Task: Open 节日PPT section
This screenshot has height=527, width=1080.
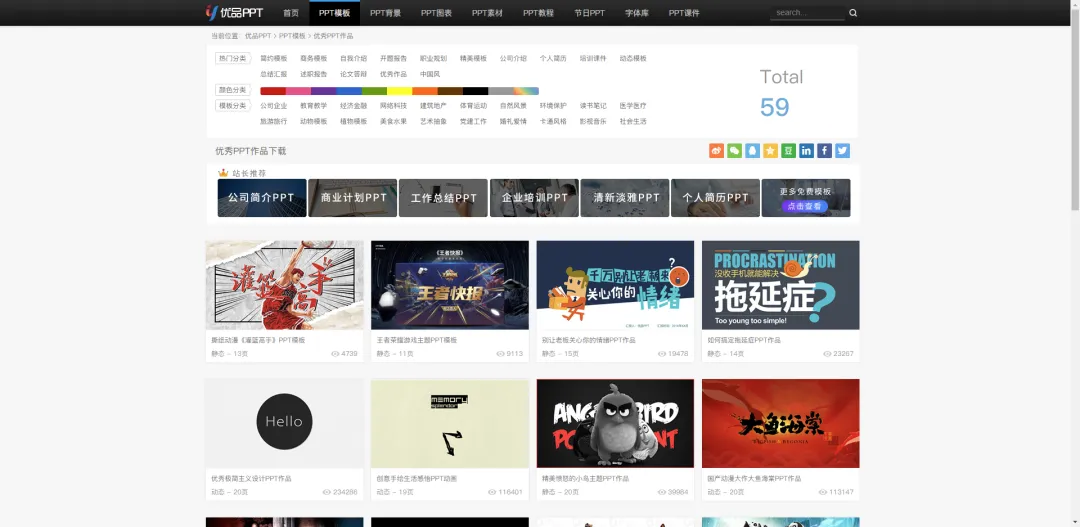Action: pos(589,13)
